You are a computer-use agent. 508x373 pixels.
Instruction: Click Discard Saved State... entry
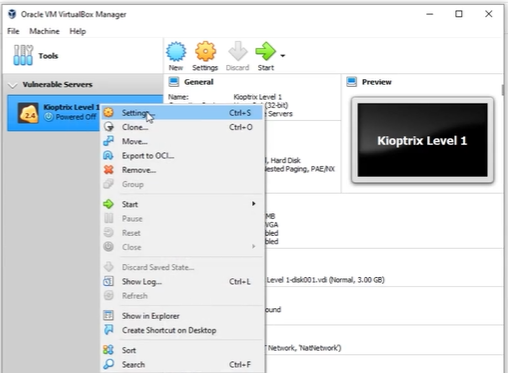182,267
